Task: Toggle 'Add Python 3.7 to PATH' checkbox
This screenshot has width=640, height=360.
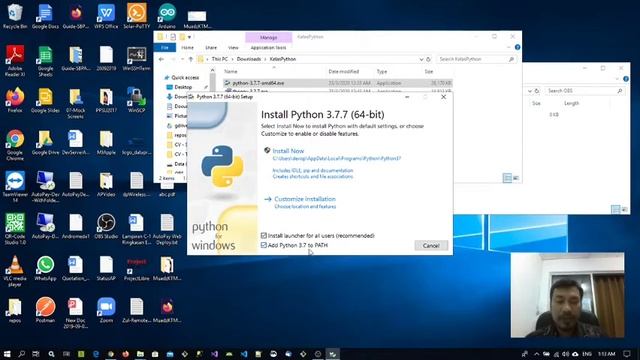Action: pyautogui.click(x=264, y=245)
